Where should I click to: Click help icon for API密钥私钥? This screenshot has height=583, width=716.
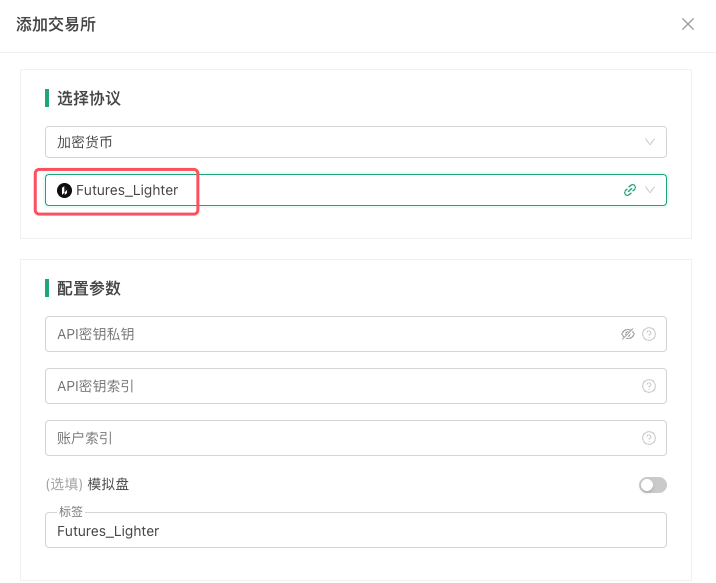coord(649,334)
